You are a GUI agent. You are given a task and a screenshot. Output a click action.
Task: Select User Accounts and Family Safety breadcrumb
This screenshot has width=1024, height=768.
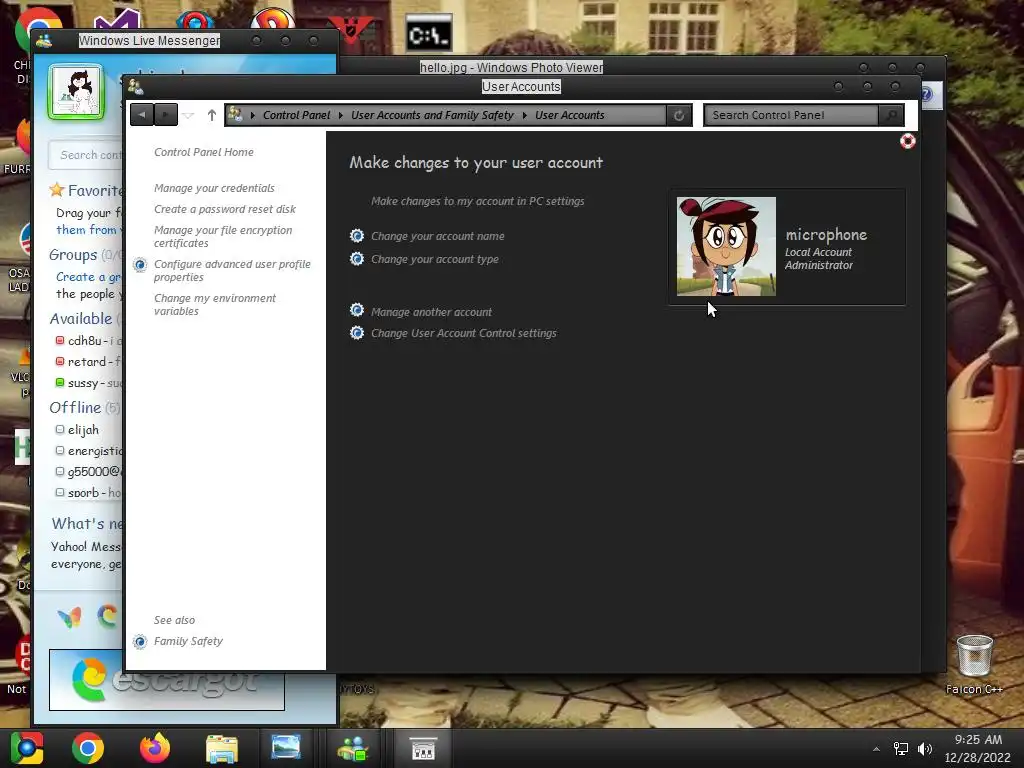click(x=432, y=115)
